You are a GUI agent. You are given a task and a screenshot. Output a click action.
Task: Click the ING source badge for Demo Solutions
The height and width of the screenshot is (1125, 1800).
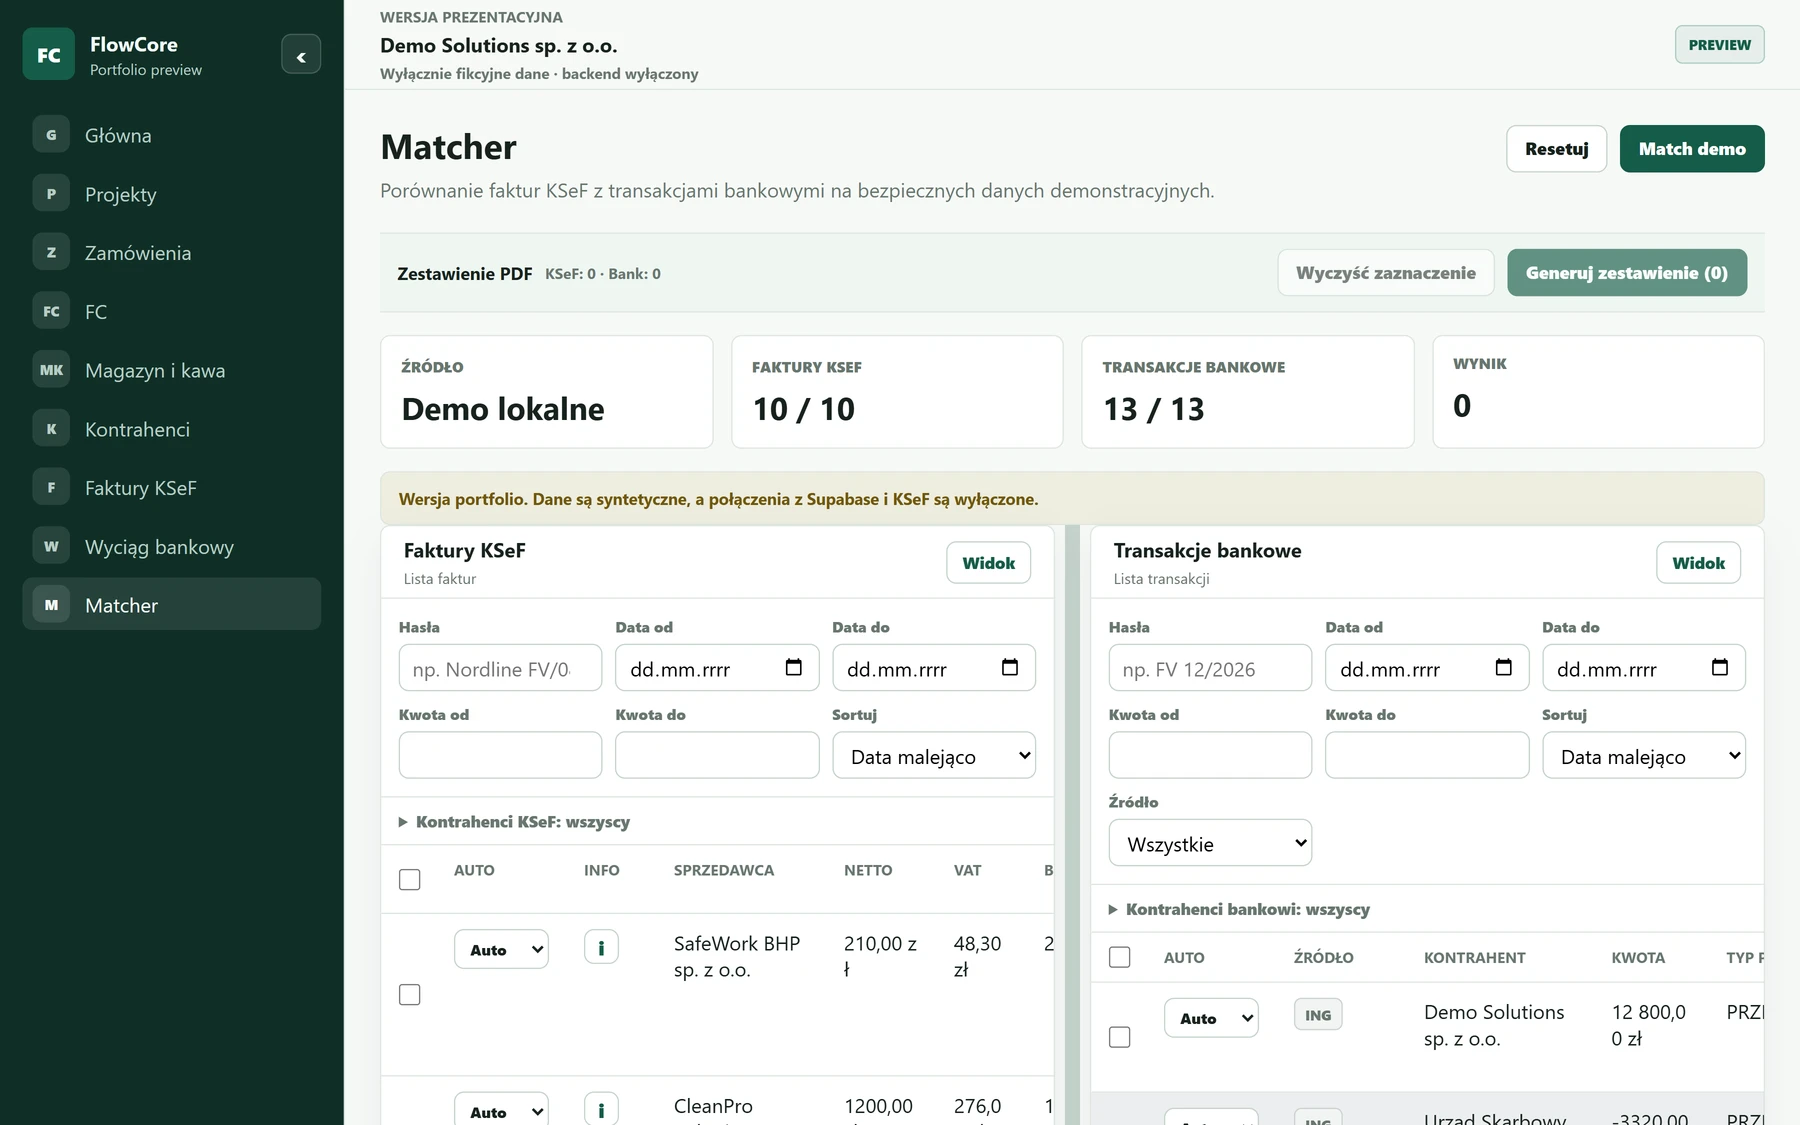click(1318, 1015)
